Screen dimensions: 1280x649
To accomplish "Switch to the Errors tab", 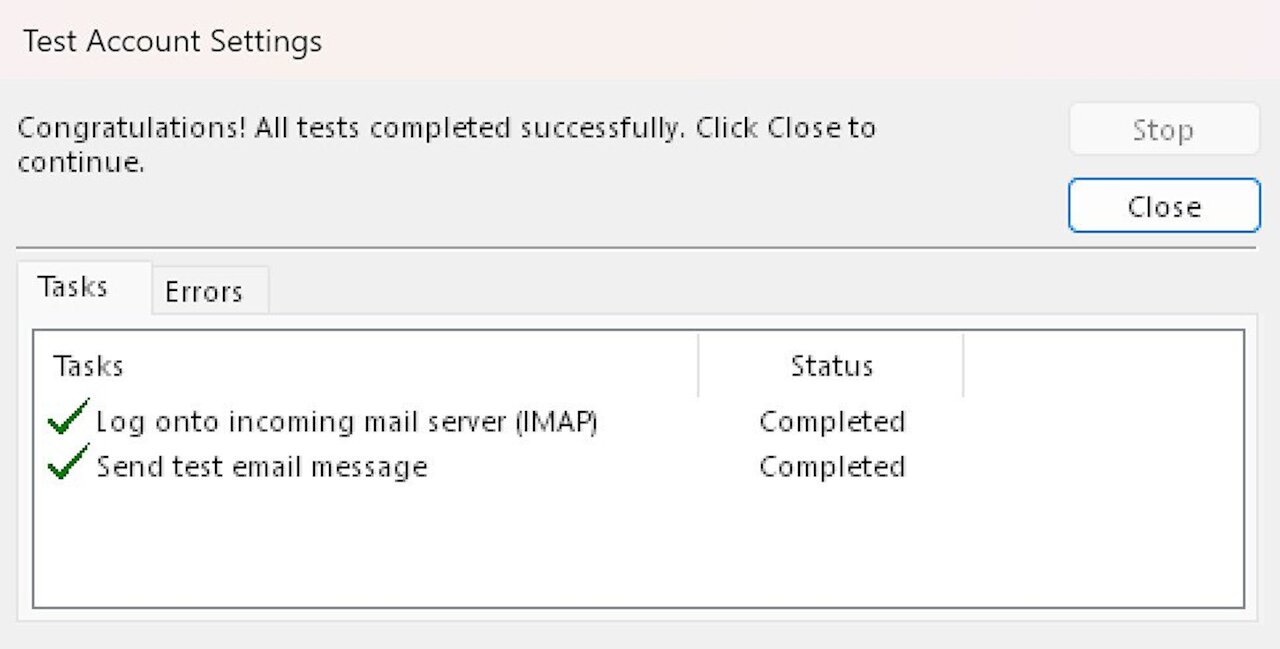I will coord(205,291).
